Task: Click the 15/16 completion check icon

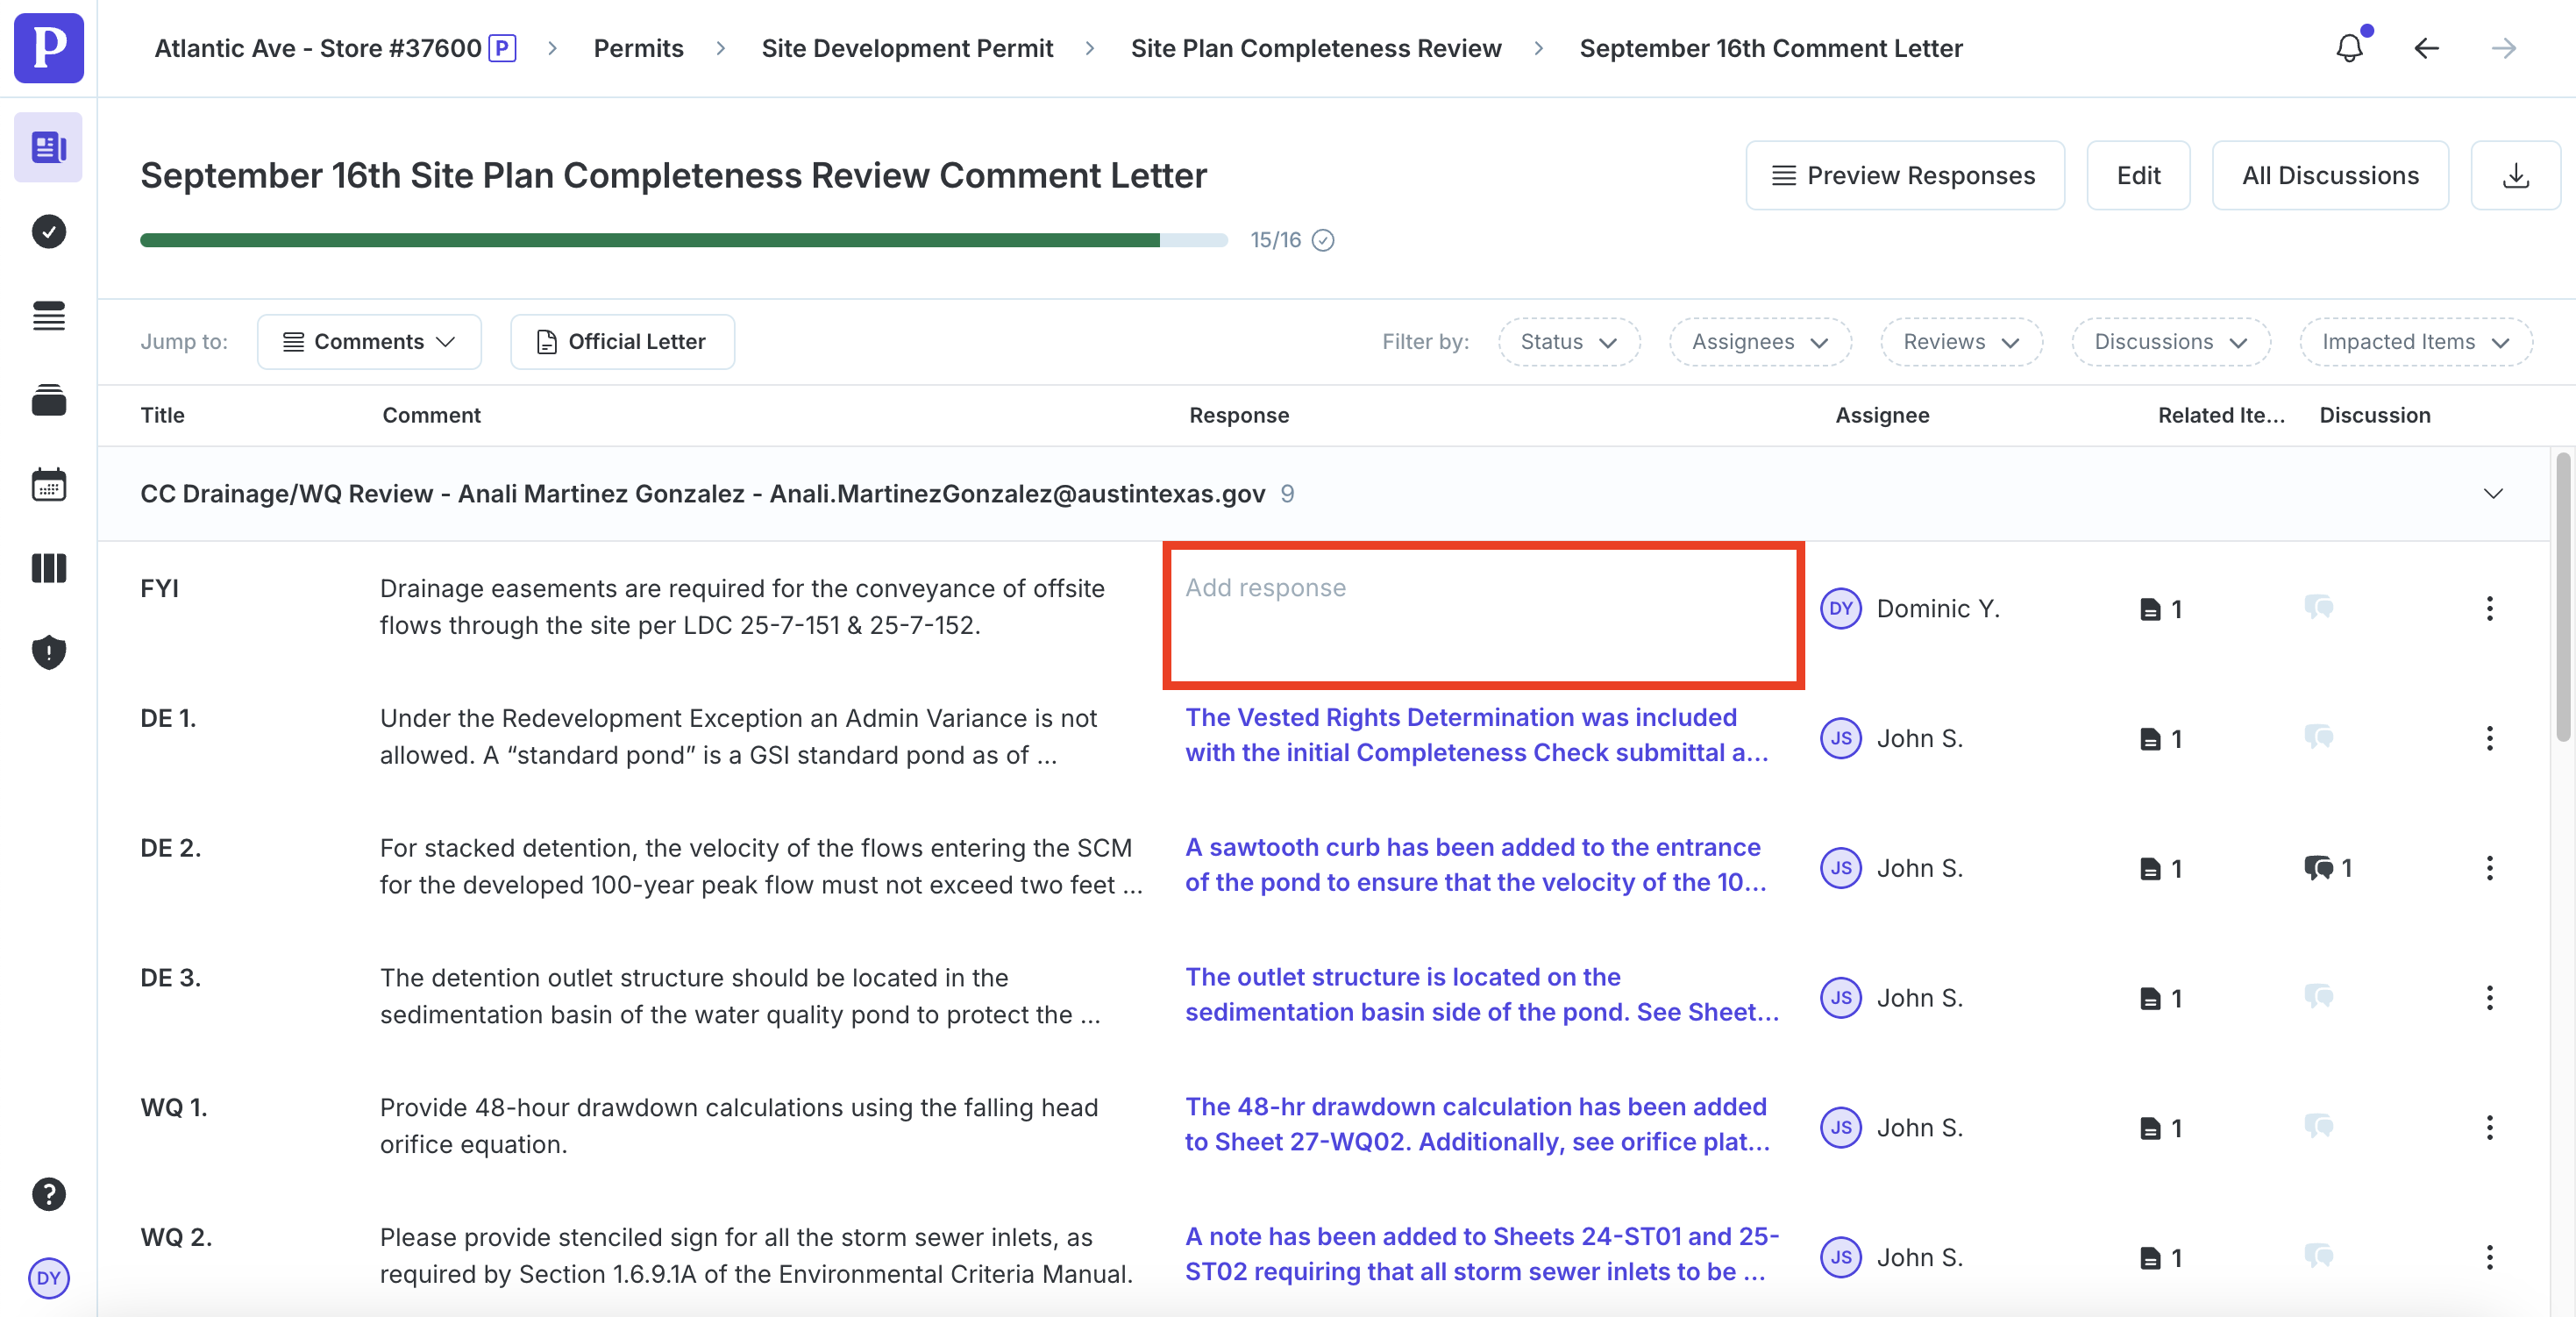Action: pos(1323,241)
